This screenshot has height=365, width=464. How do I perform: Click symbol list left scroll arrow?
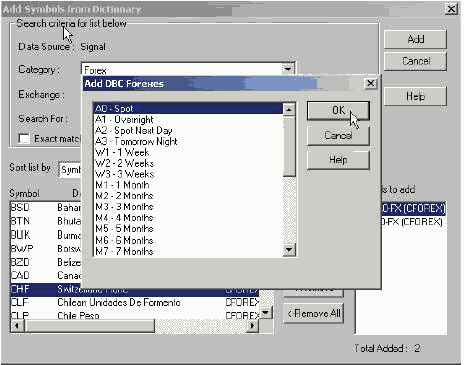pos(17,326)
